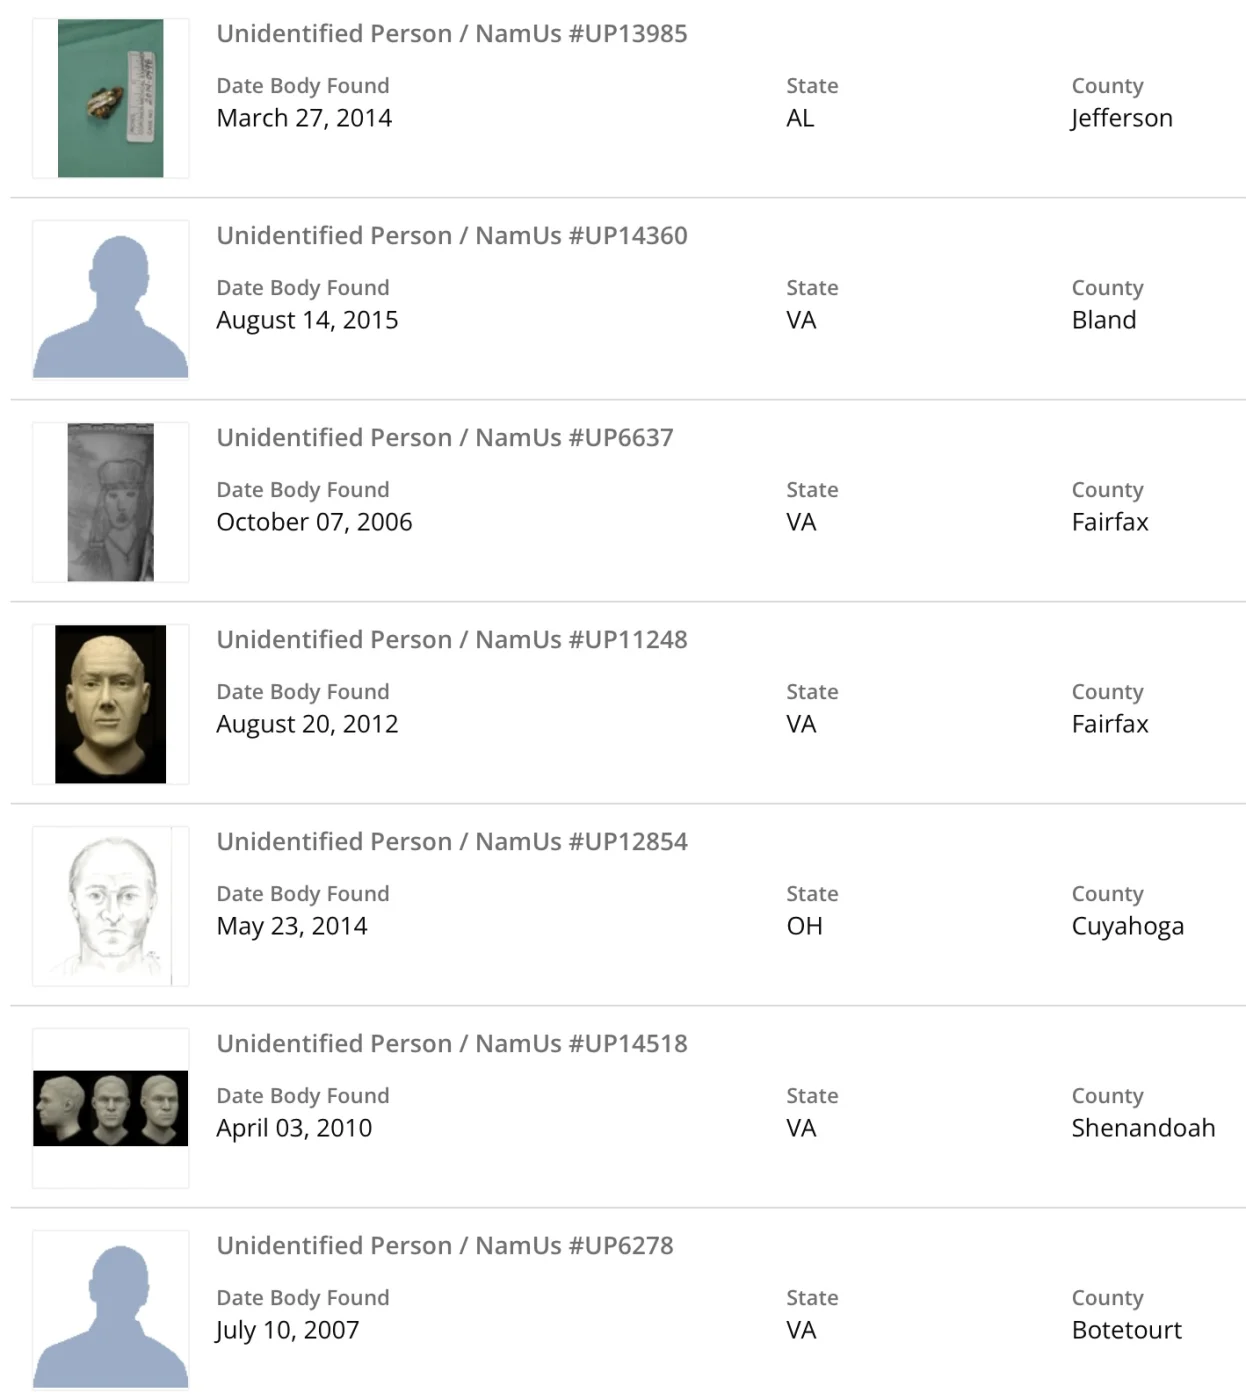The height and width of the screenshot is (1400, 1246).
Task: Click placeholder silhouette for case UP14360
Action: point(110,300)
